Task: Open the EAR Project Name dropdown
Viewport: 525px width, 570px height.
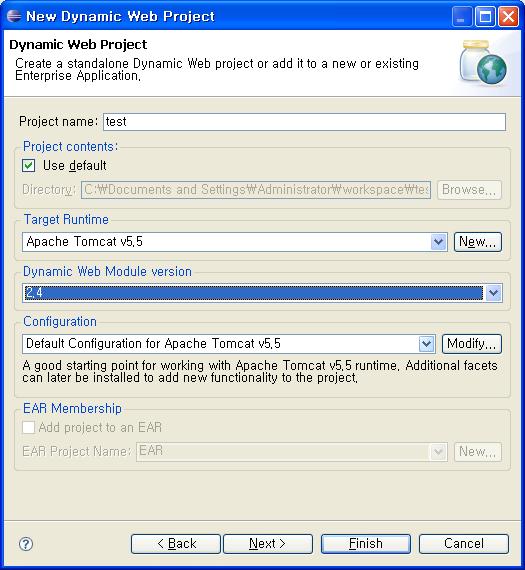Action: (x=438, y=452)
